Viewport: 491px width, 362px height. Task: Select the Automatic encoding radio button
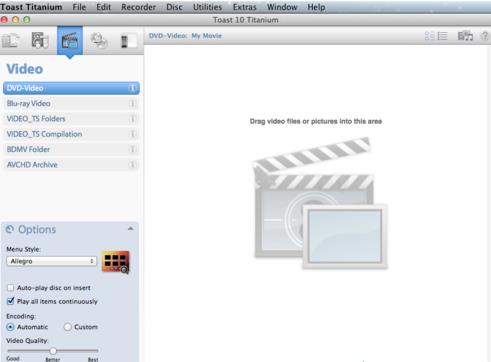[x=11, y=327]
